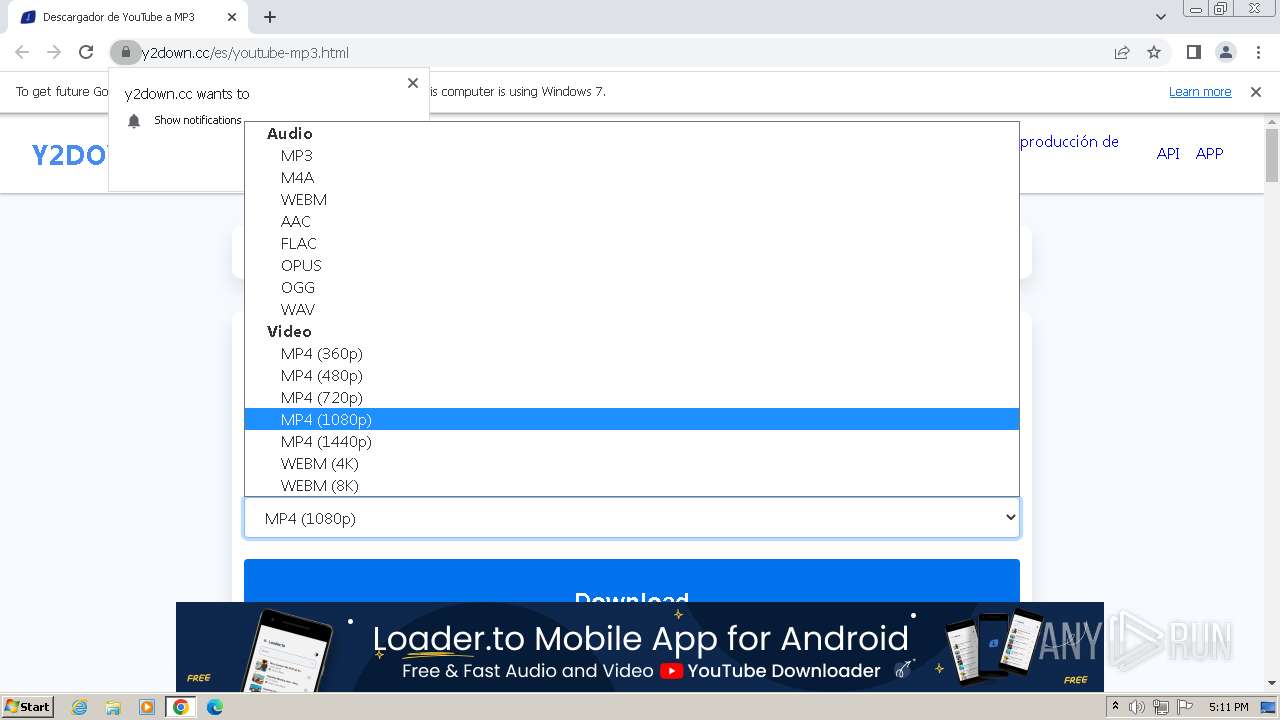Image resolution: width=1280 pixels, height=720 pixels.
Task: Select M4A audio format
Action: pos(632,177)
